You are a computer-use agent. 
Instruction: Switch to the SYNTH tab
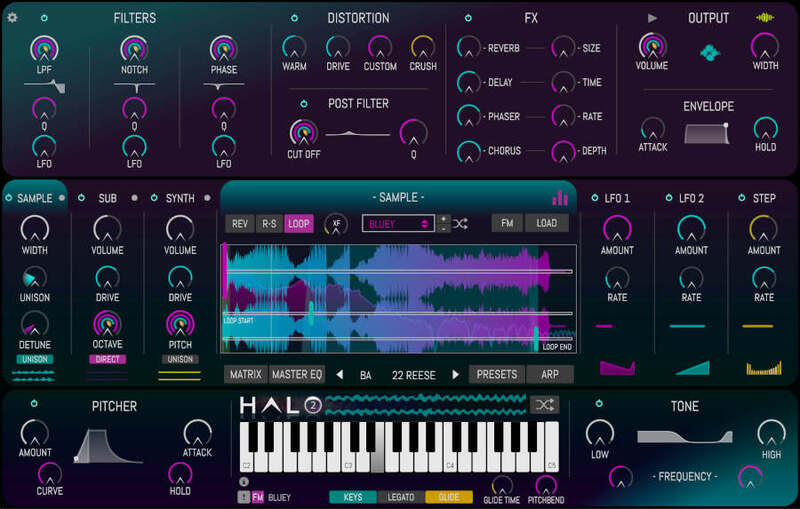pos(180,198)
